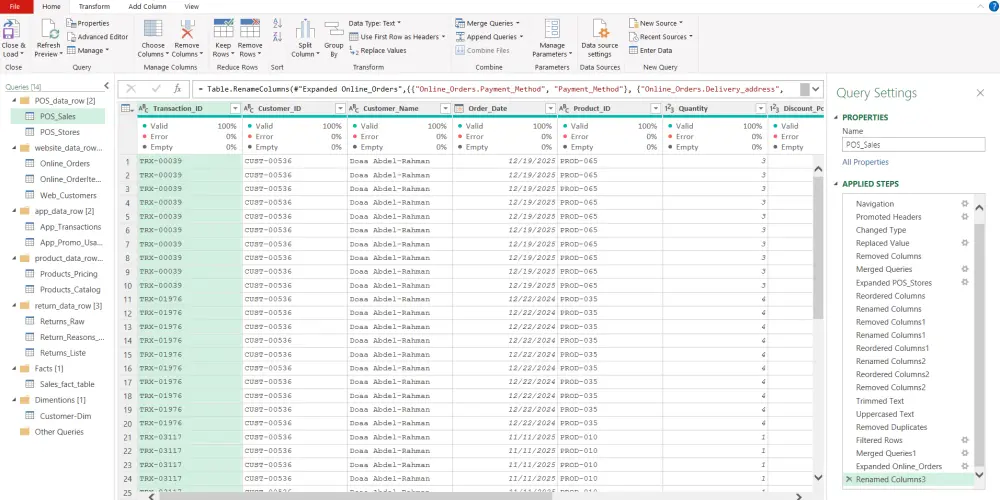Select the POS_Stores query
This screenshot has width=1000, height=500.
59,132
